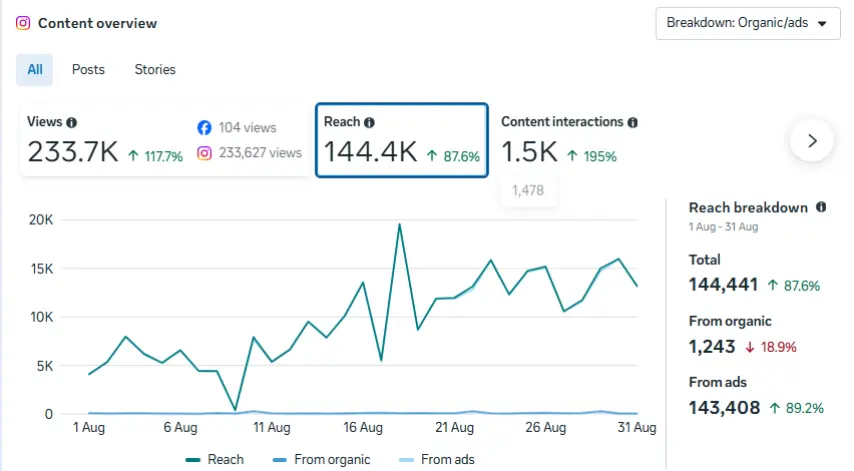Toggle the From ads legend item
This screenshot has width=854, height=471.
tap(437, 460)
